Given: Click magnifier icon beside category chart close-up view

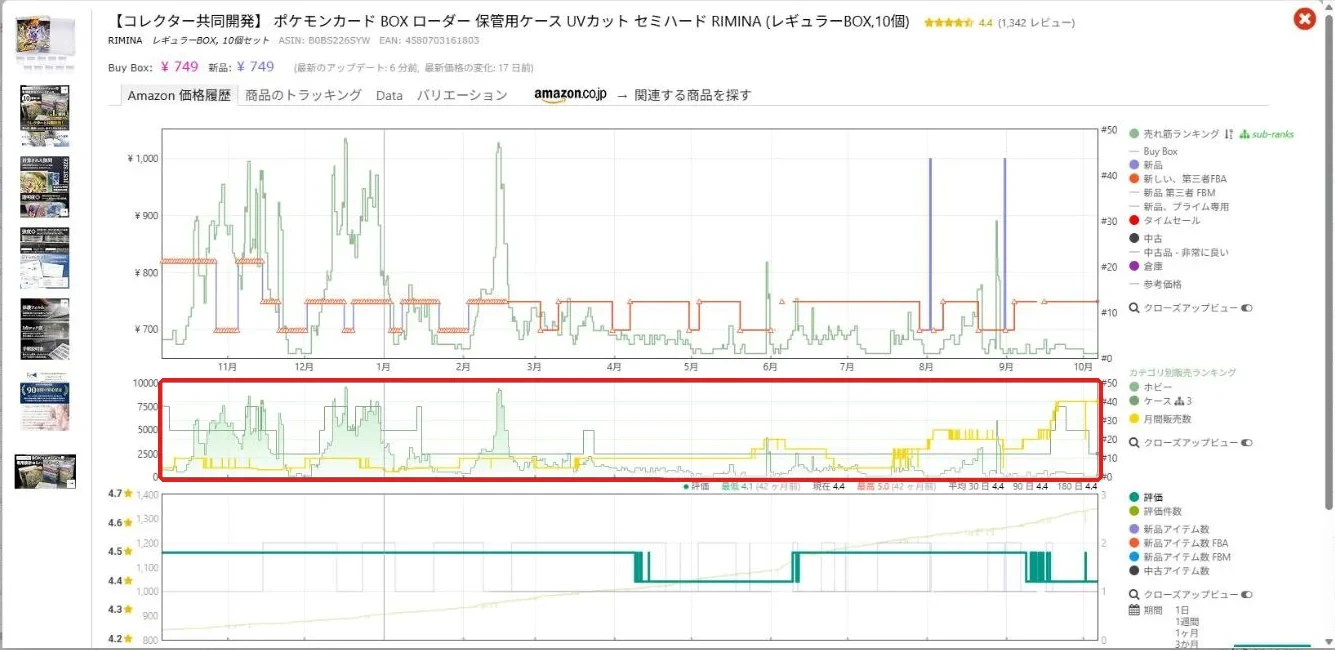Looking at the screenshot, I should (x=1134, y=442).
